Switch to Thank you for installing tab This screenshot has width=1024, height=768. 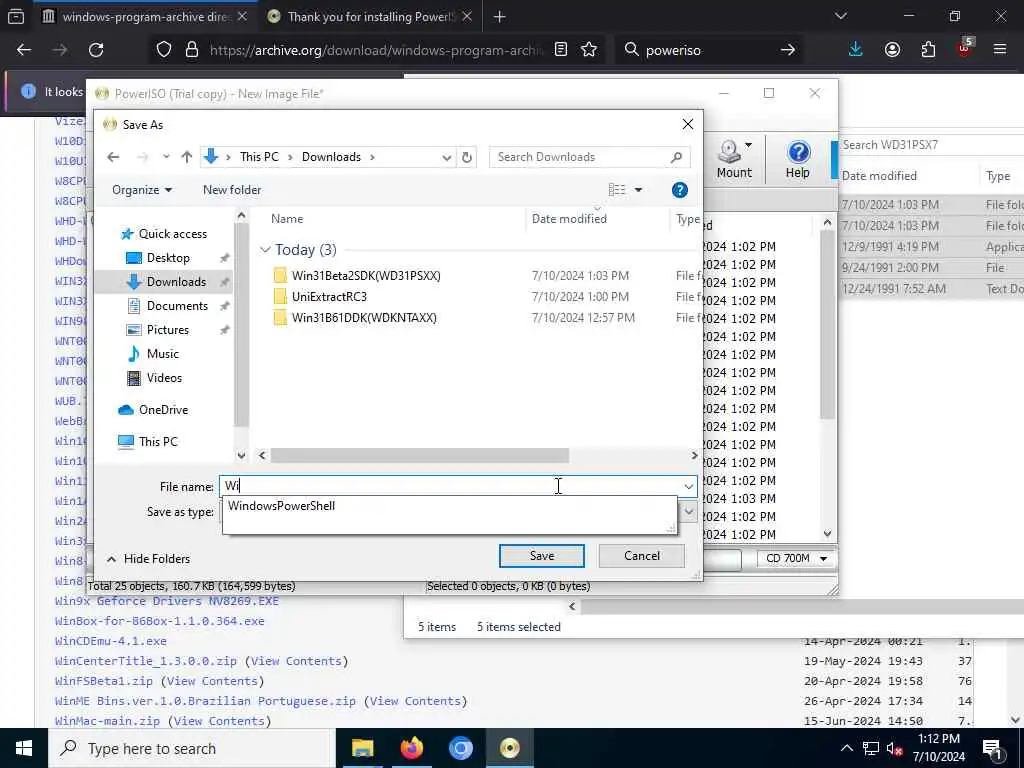[370, 16]
